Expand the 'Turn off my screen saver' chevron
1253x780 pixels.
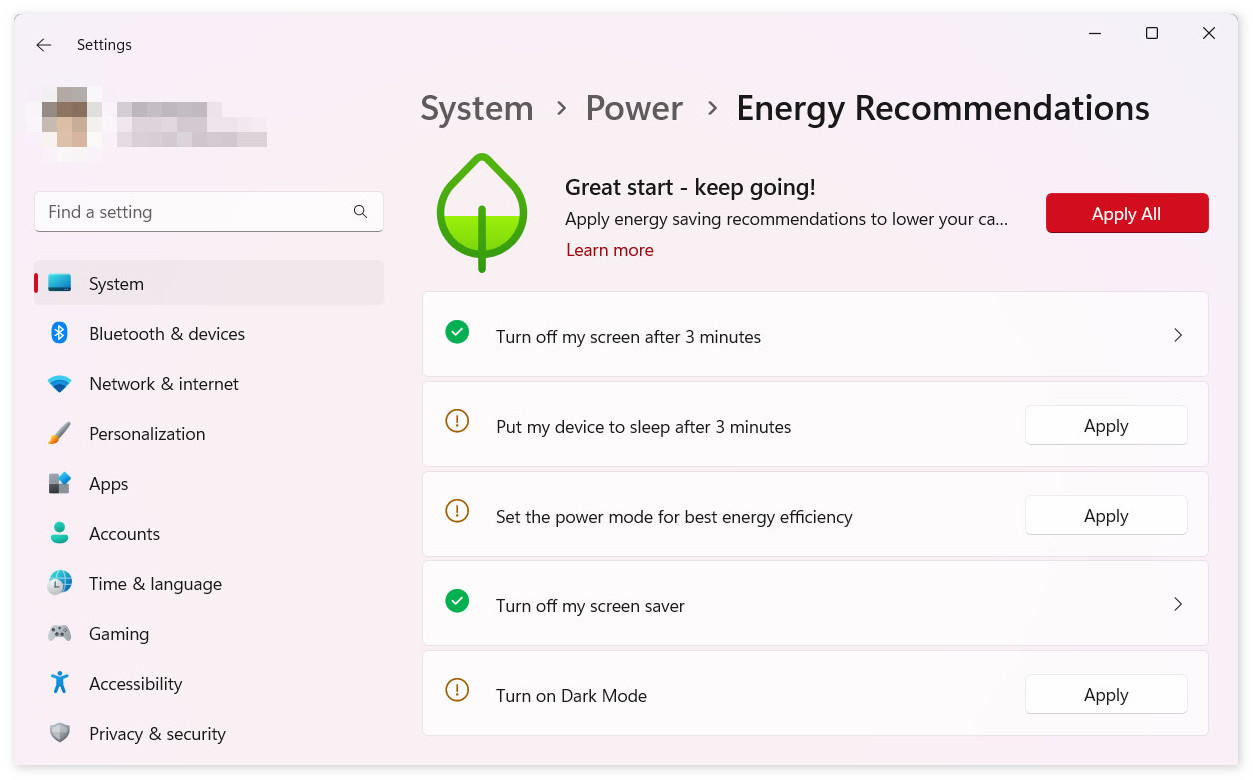pos(1177,605)
